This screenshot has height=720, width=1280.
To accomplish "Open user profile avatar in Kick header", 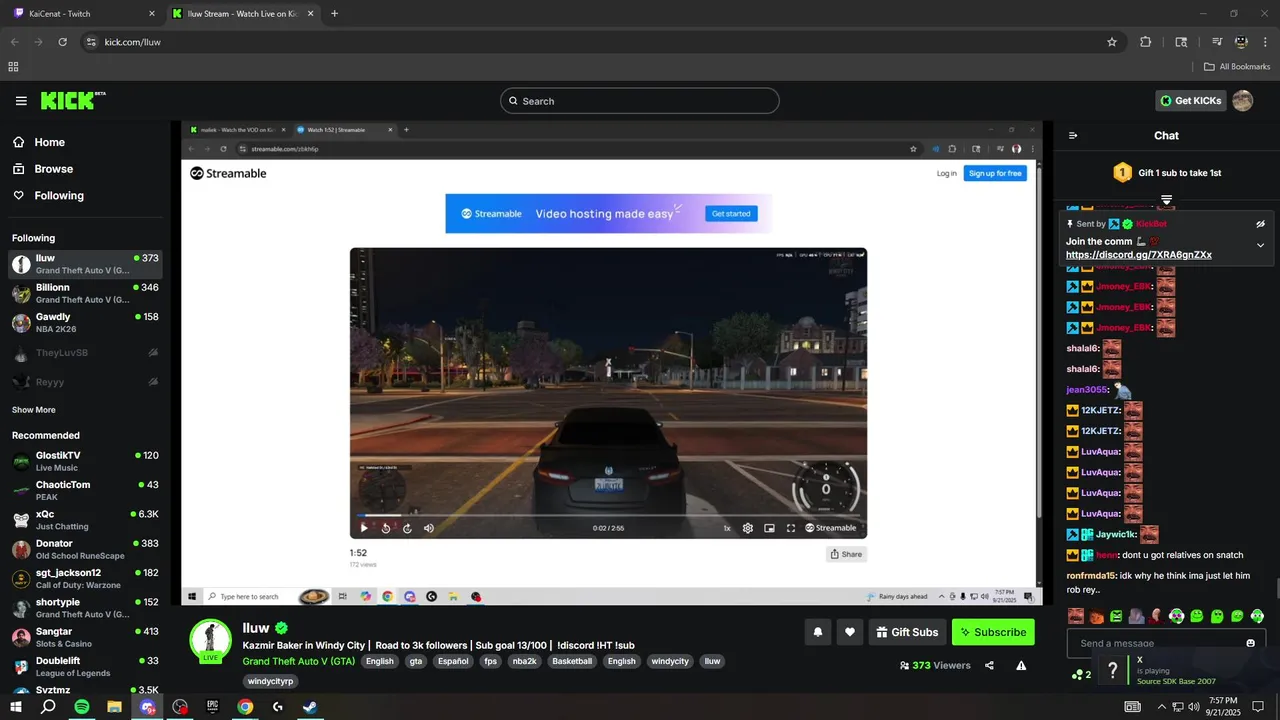I will click(x=1242, y=100).
